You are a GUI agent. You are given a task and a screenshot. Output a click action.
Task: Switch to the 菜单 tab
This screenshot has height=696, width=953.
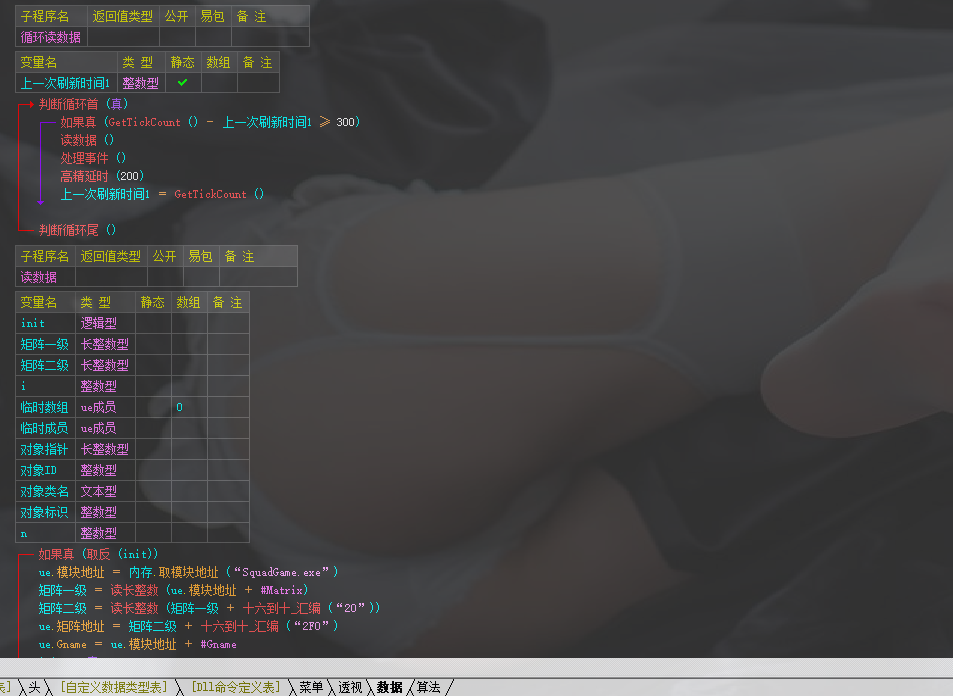(311, 687)
